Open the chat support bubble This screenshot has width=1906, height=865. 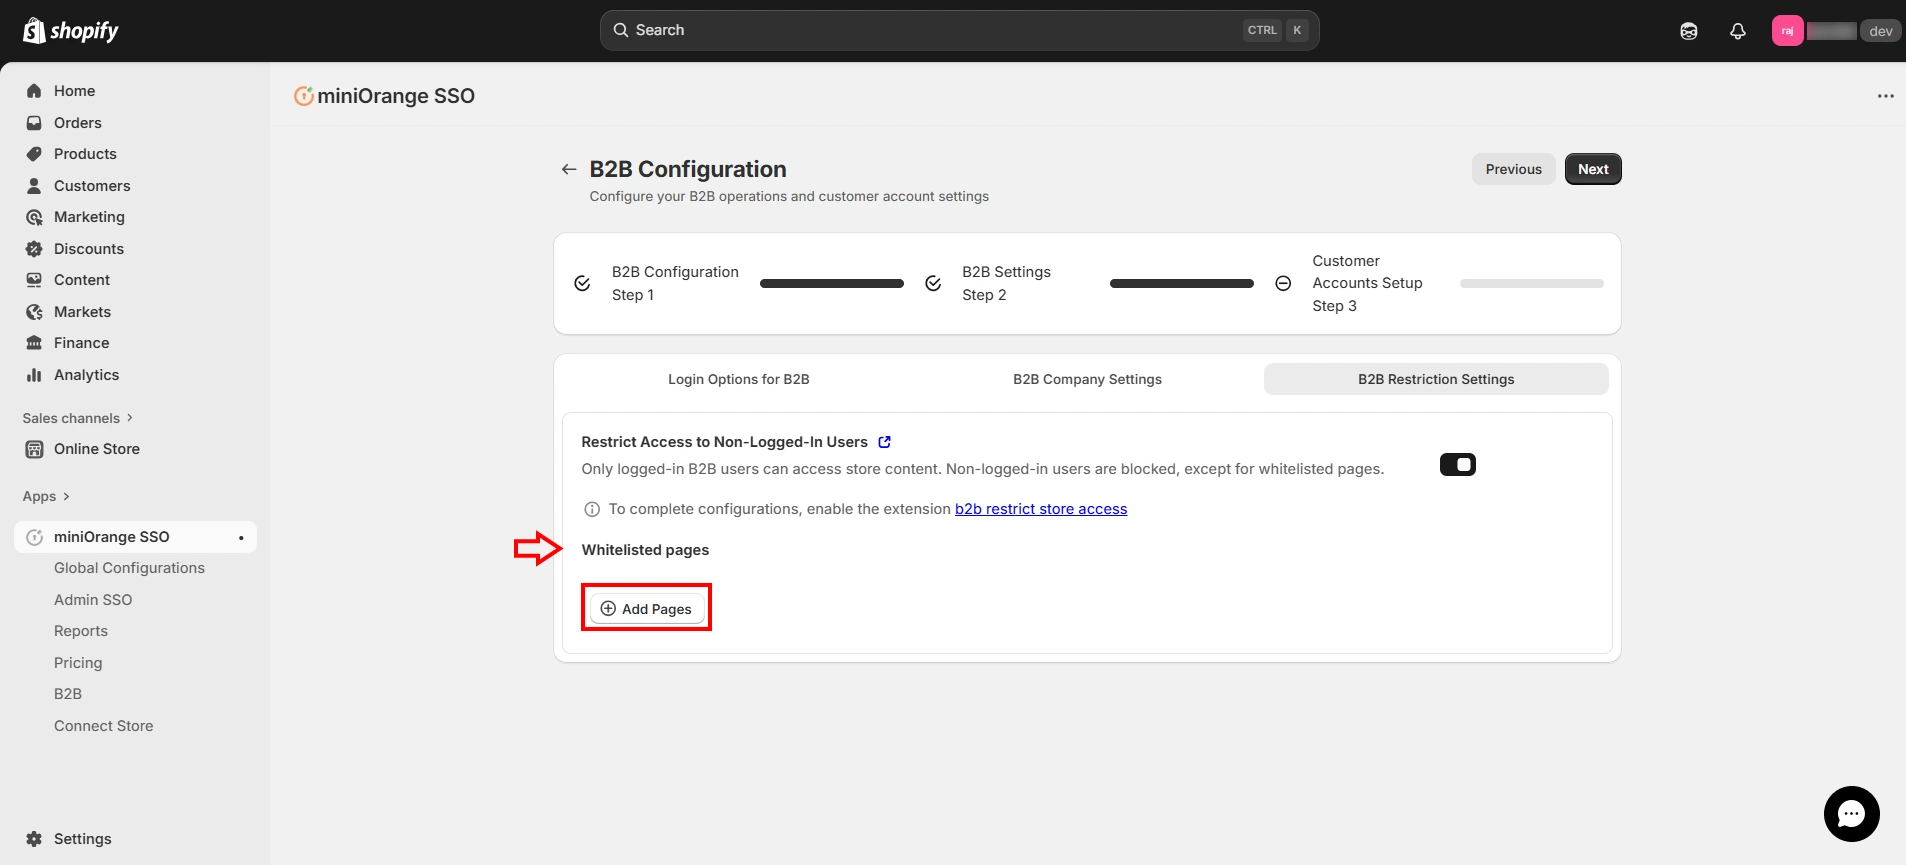pos(1852,814)
